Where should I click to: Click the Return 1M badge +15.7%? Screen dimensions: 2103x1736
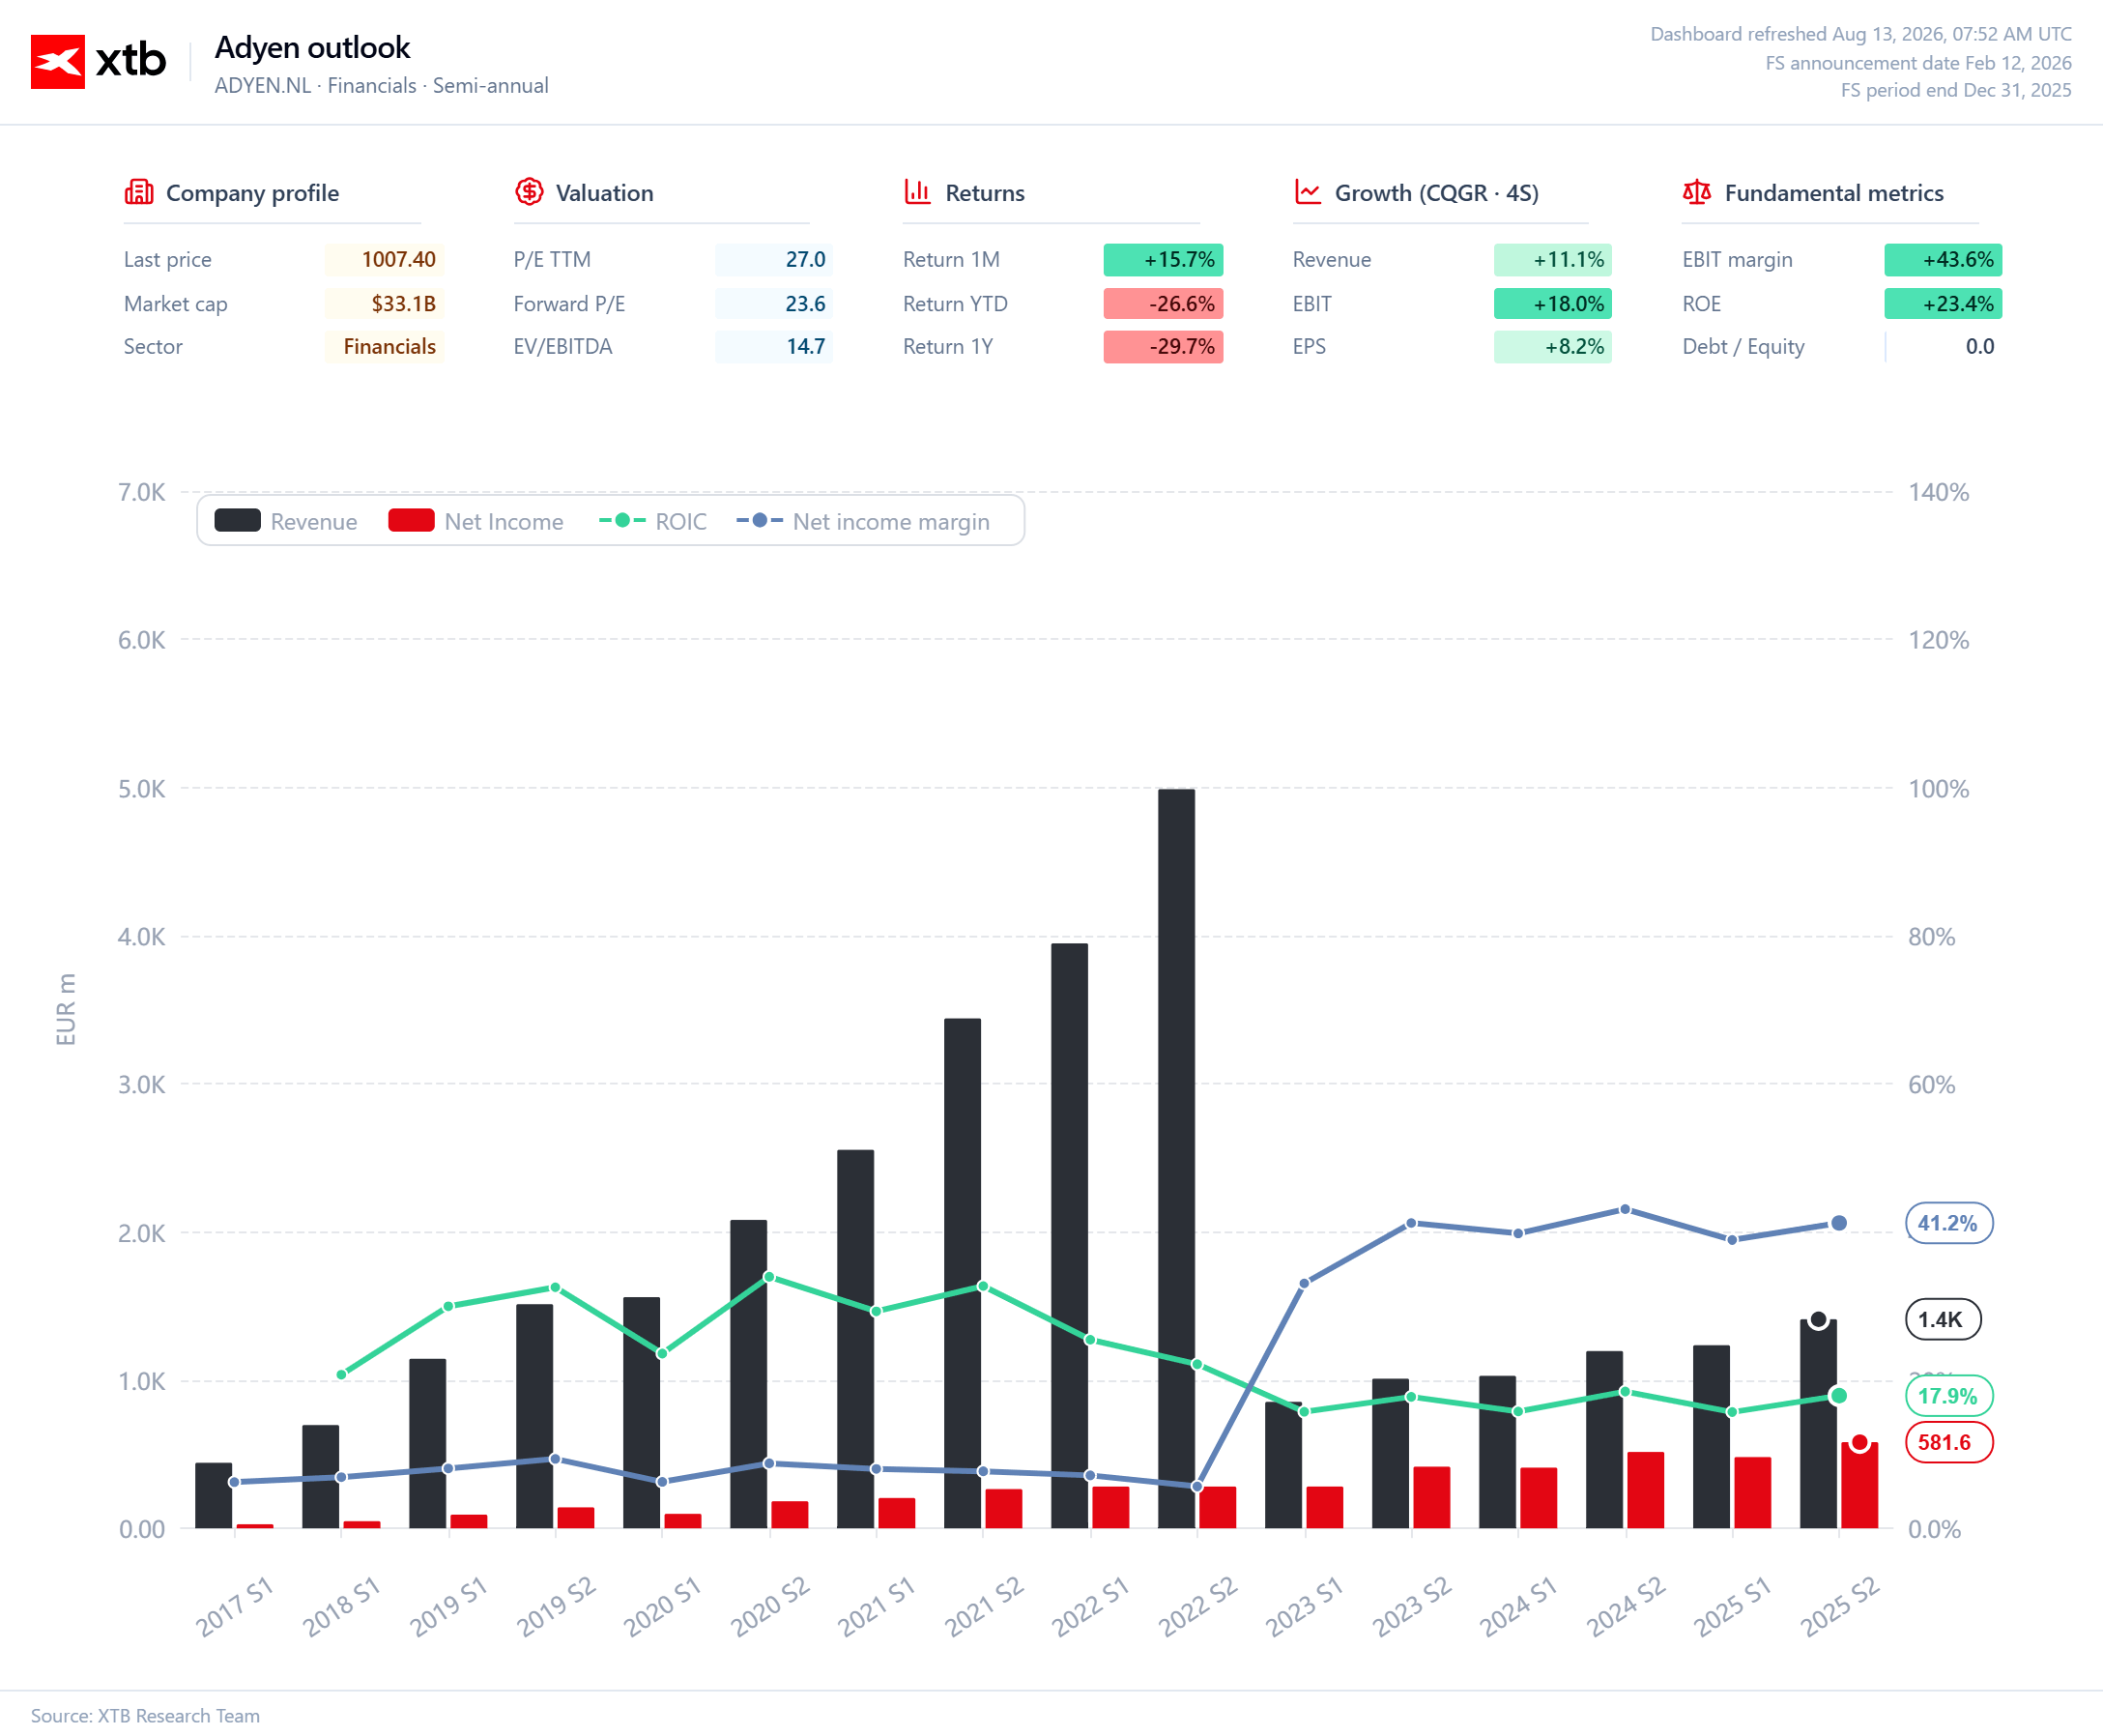(1163, 260)
